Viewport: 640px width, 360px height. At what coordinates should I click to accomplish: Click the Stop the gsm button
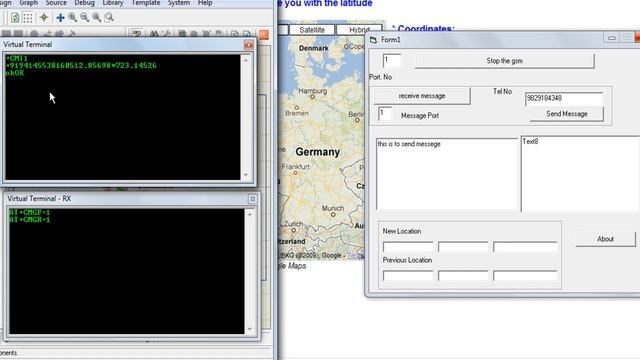click(504, 61)
